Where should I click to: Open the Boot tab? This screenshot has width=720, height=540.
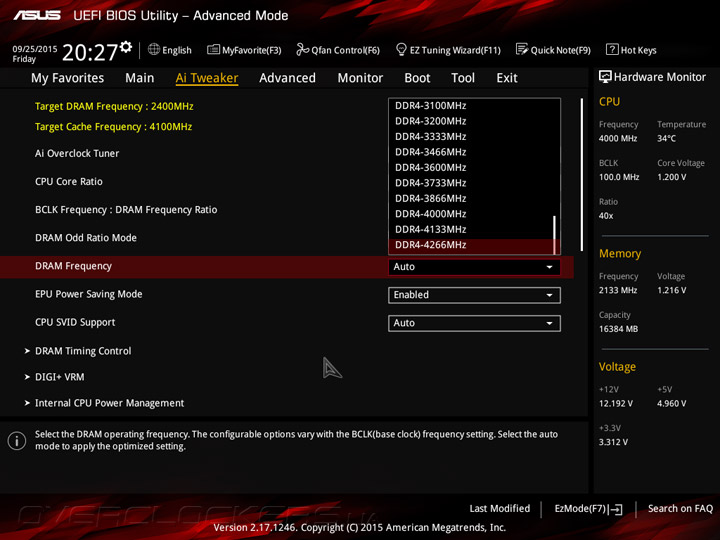(x=417, y=78)
